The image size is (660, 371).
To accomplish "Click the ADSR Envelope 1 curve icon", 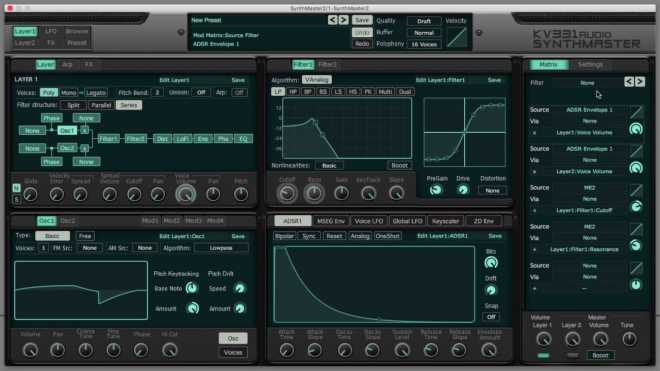I will 636,111.
